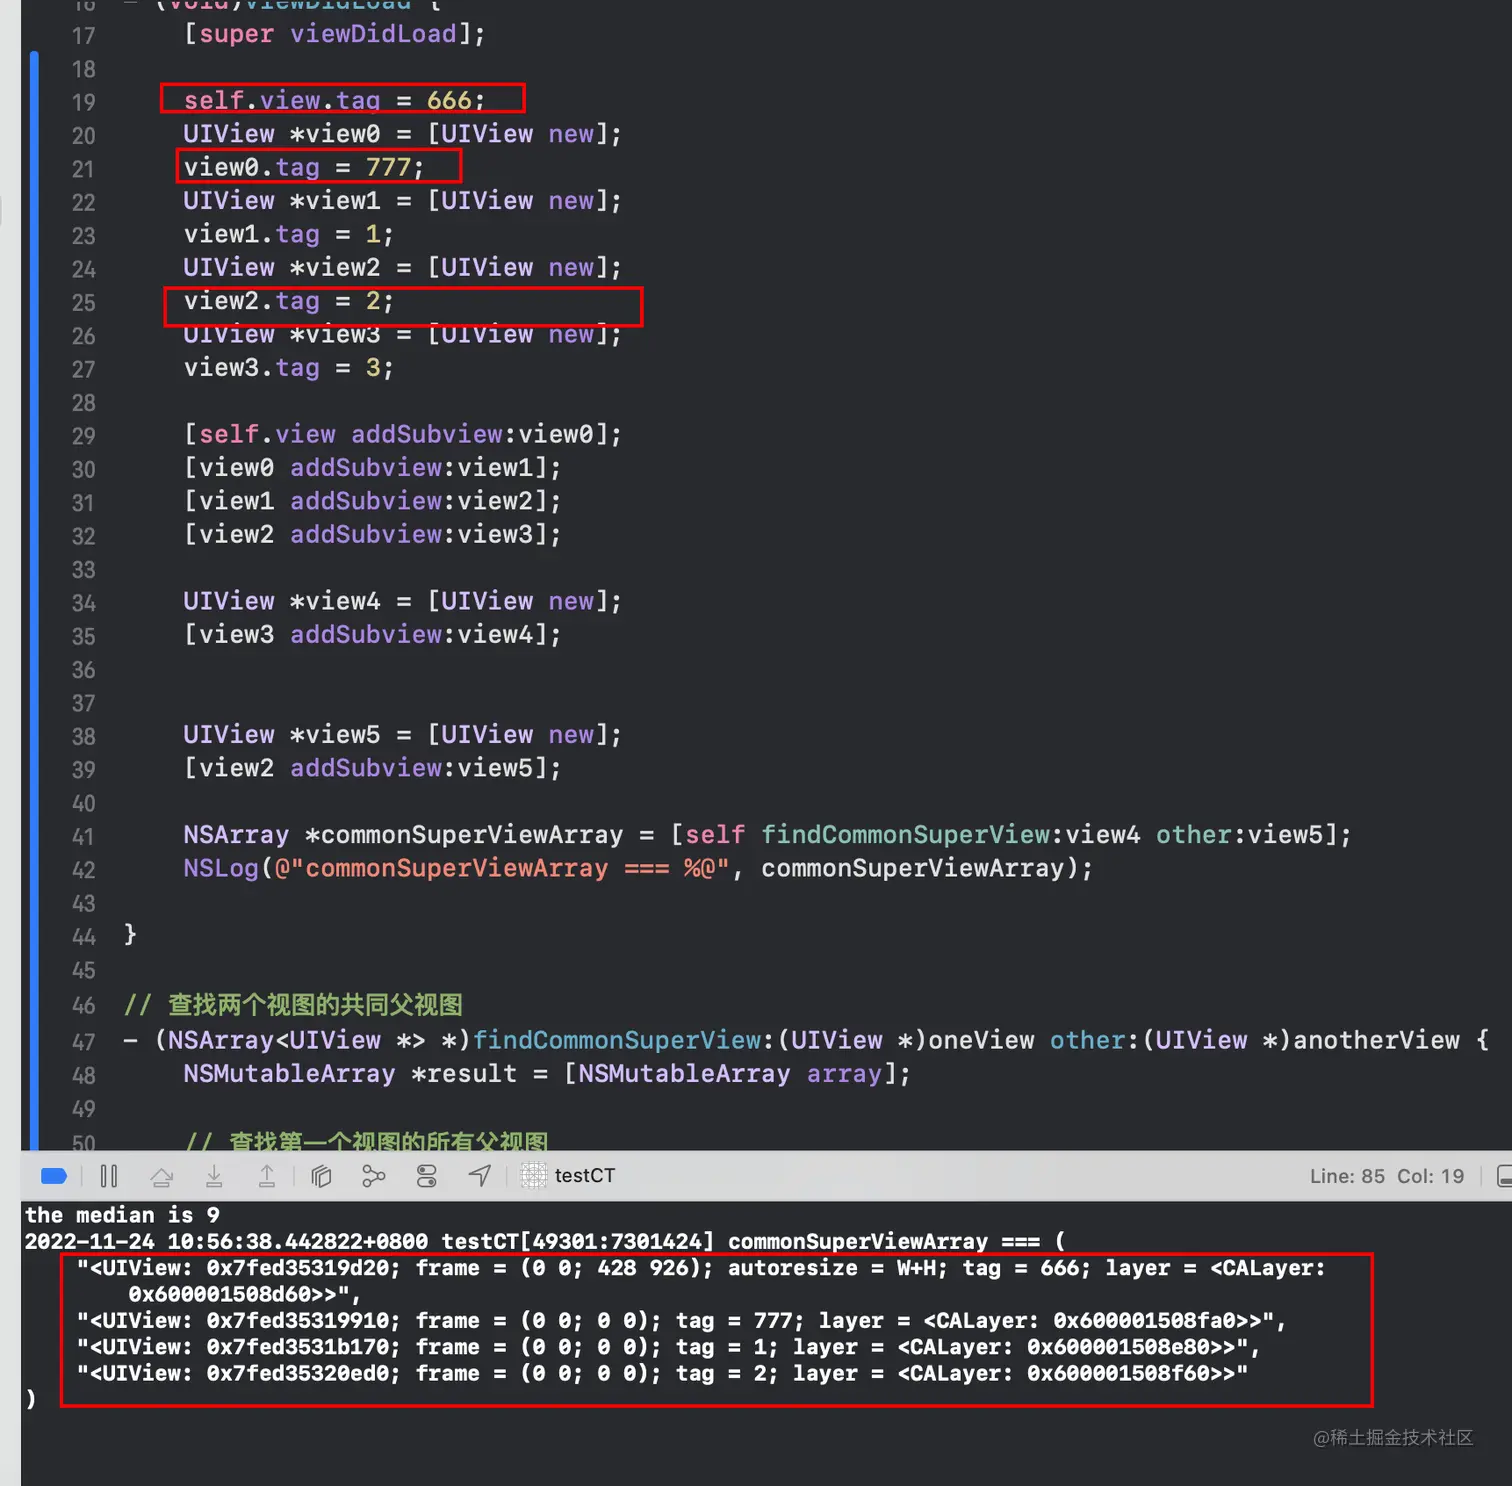Click the Line: 85 Col: 19 indicator
The image size is (1512, 1486).
(x=1387, y=1176)
